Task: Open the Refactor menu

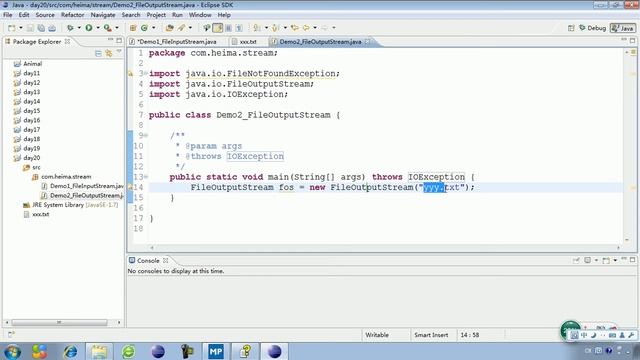Action: pos(72,15)
